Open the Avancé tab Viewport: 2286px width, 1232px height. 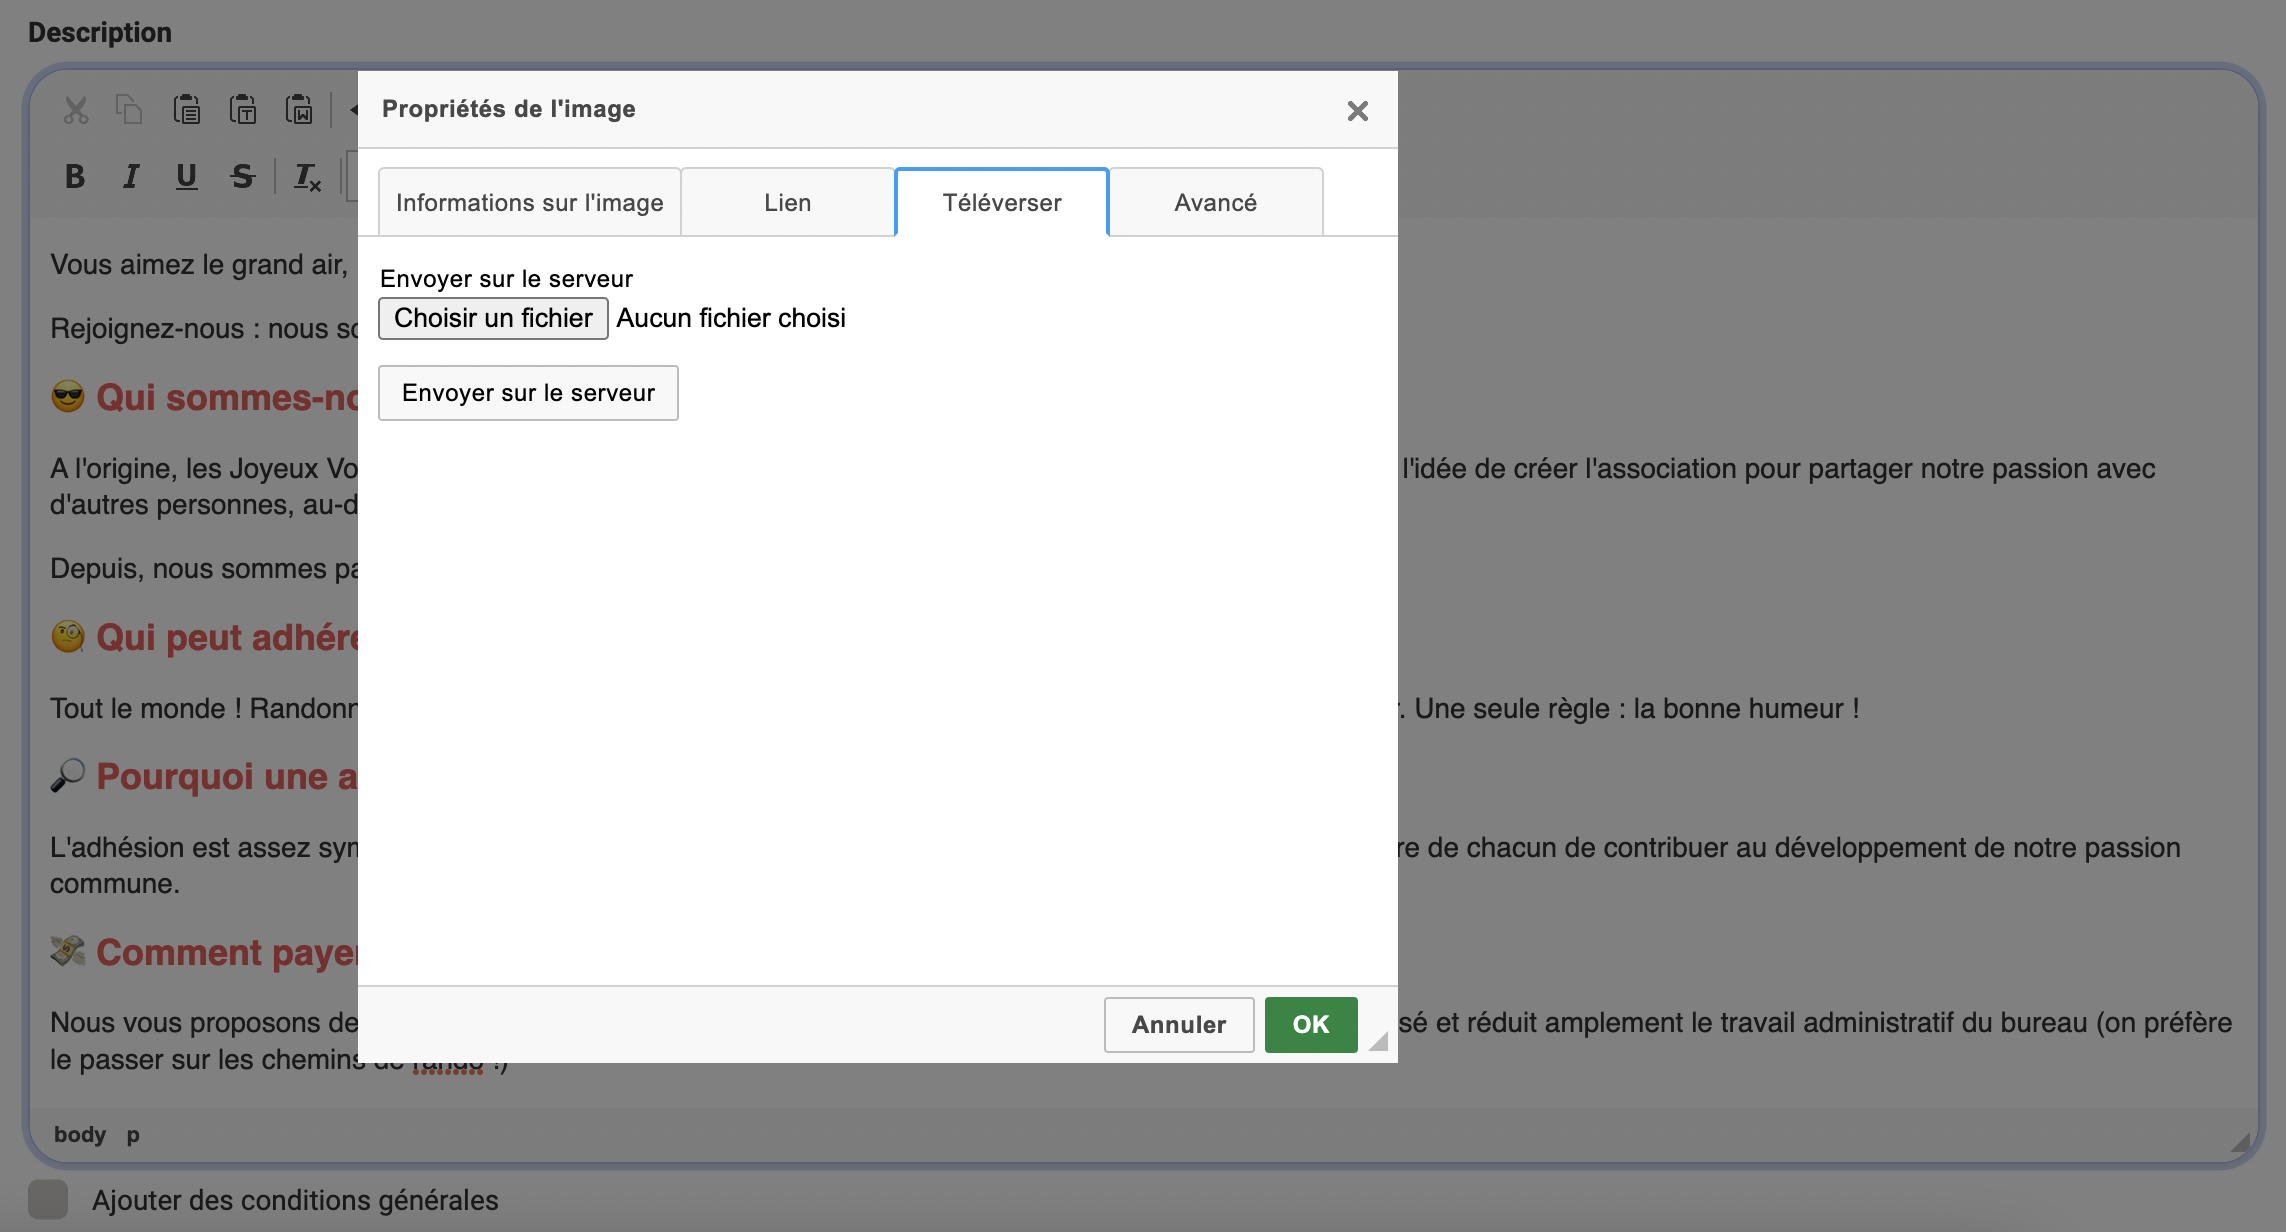(1216, 203)
